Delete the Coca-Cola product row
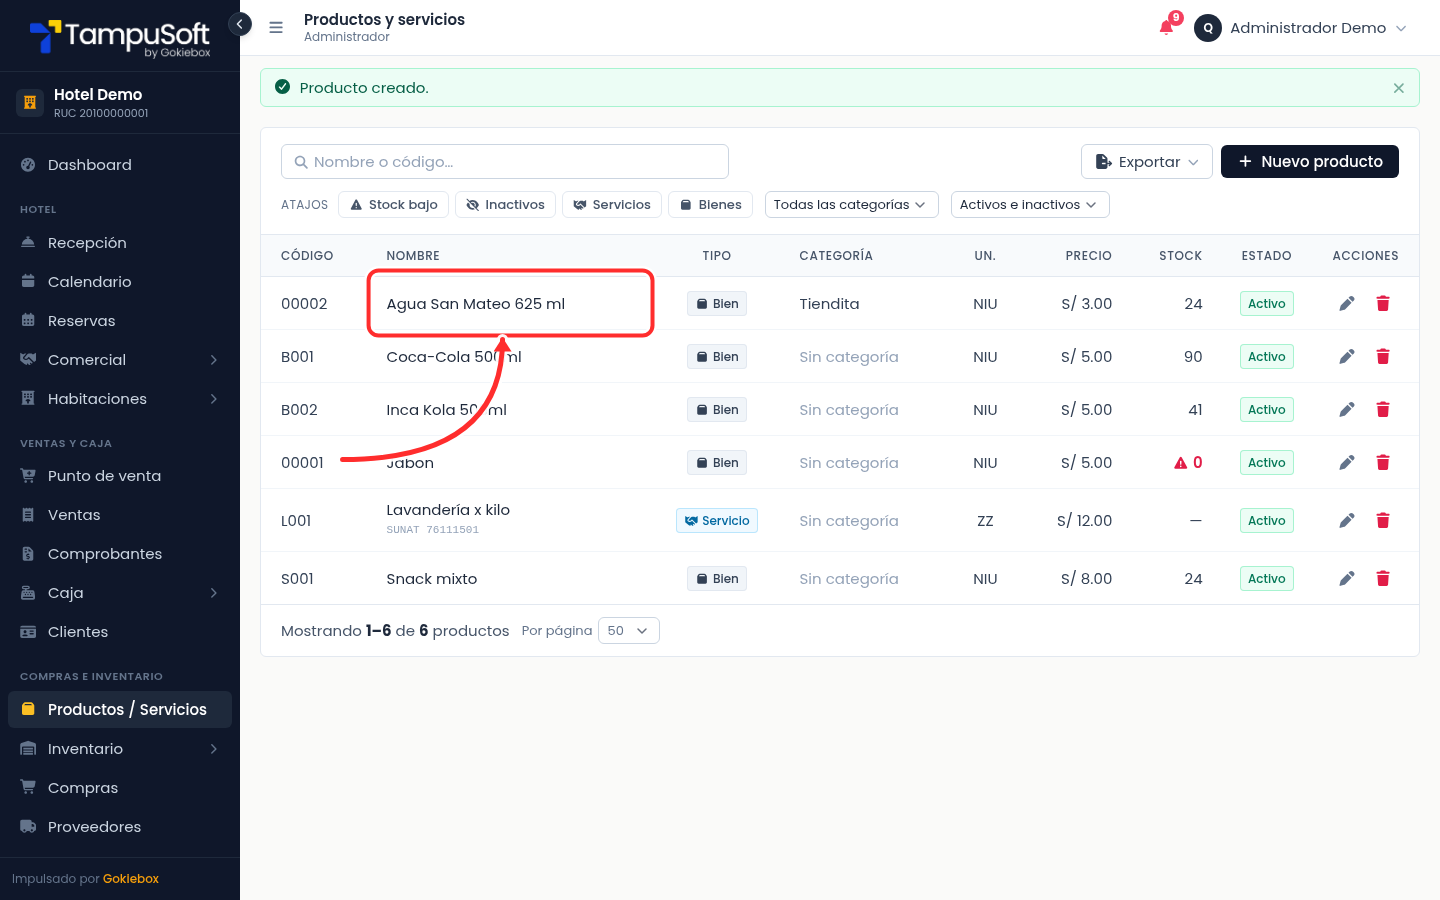Image resolution: width=1440 pixels, height=900 pixels. pyautogui.click(x=1383, y=357)
